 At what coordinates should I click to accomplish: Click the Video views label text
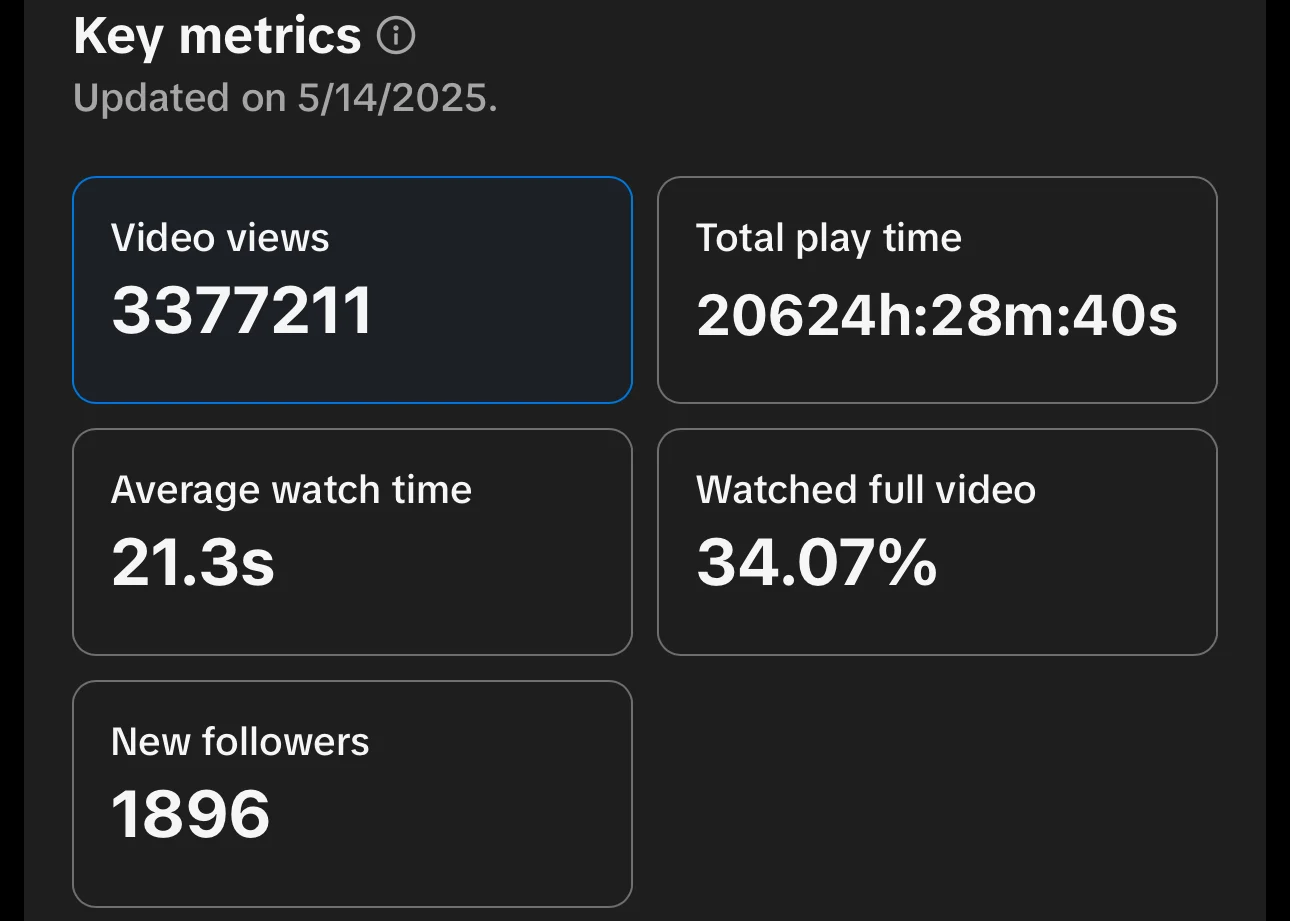220,238
